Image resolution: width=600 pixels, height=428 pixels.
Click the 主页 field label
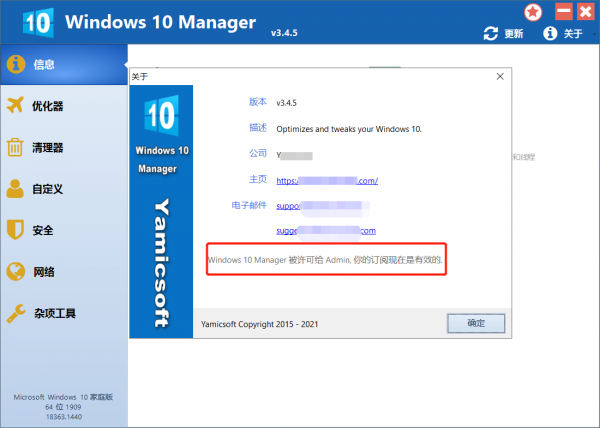point(258,179)
